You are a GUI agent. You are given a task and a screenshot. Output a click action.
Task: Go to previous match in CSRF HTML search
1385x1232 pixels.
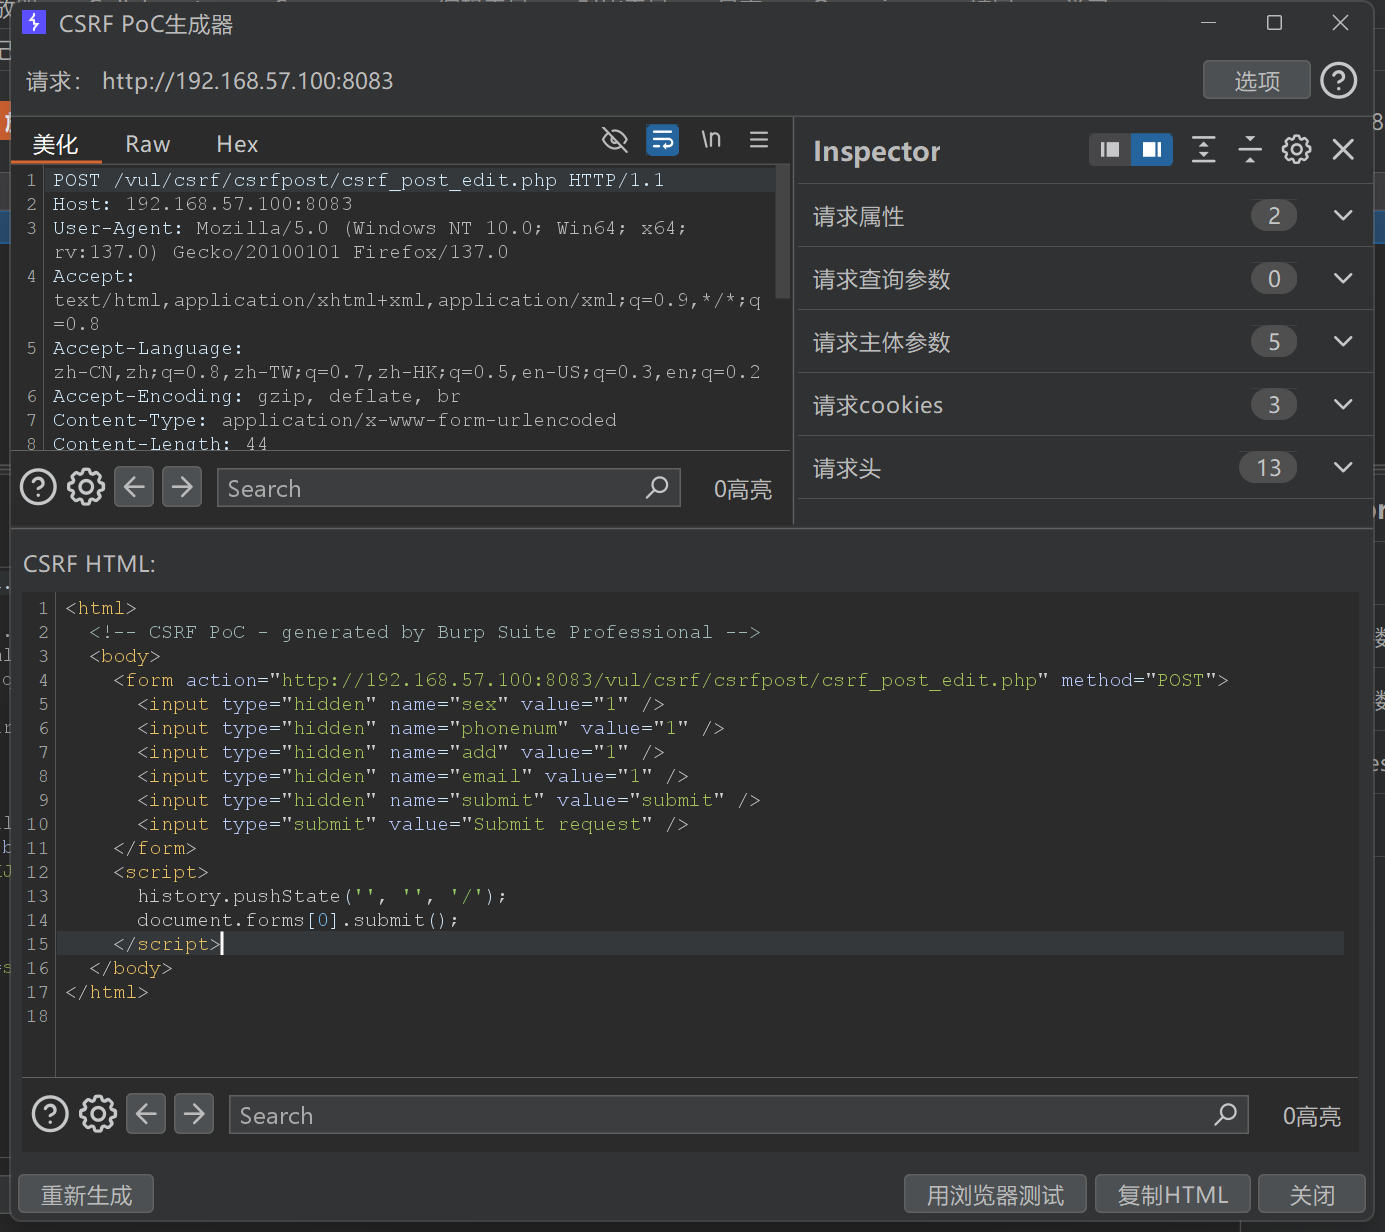click(146, 1113)
